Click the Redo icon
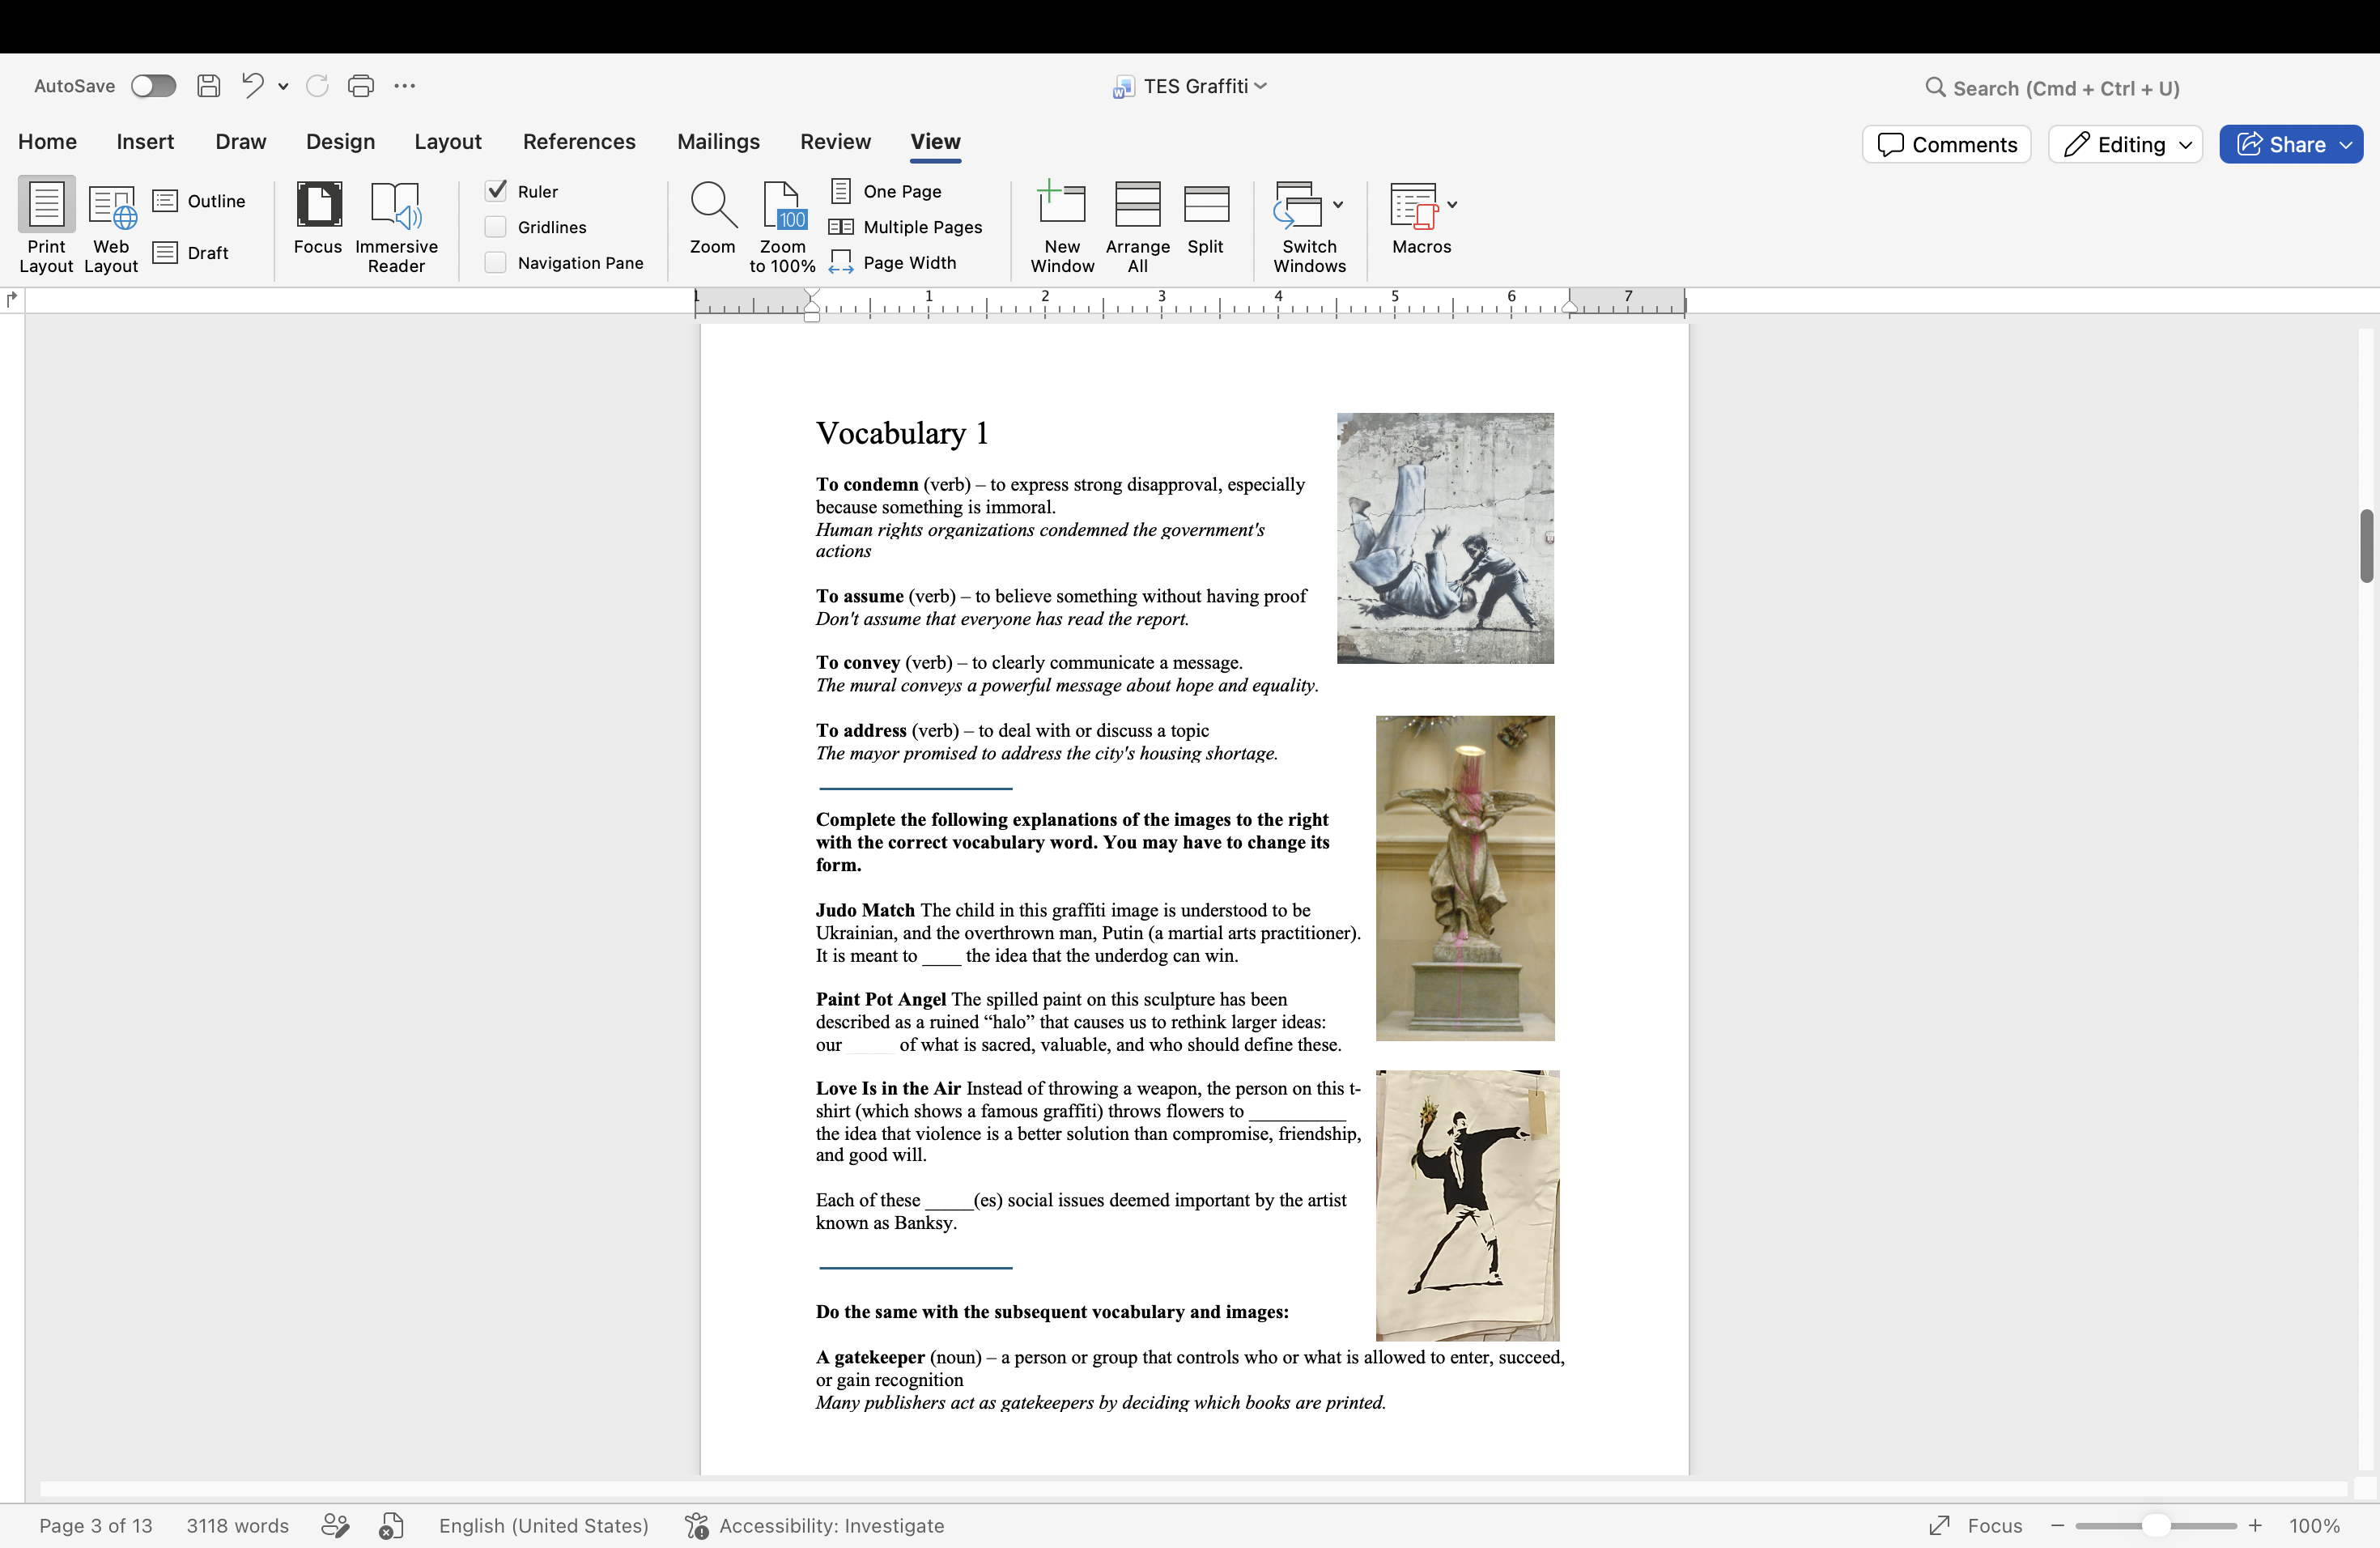 click(317, 86)
